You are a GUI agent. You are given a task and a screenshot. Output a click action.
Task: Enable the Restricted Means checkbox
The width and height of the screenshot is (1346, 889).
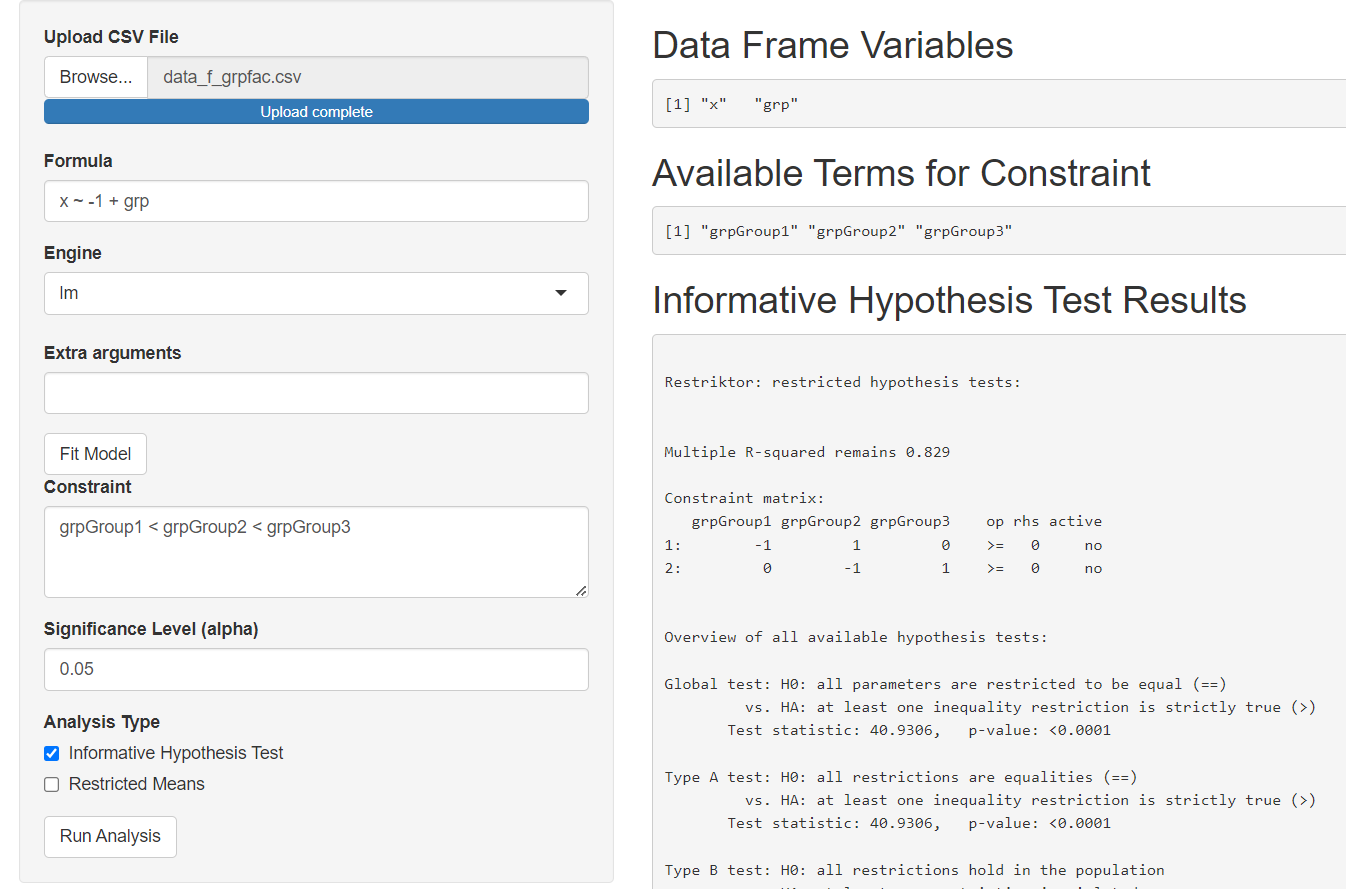click(52, 785)
